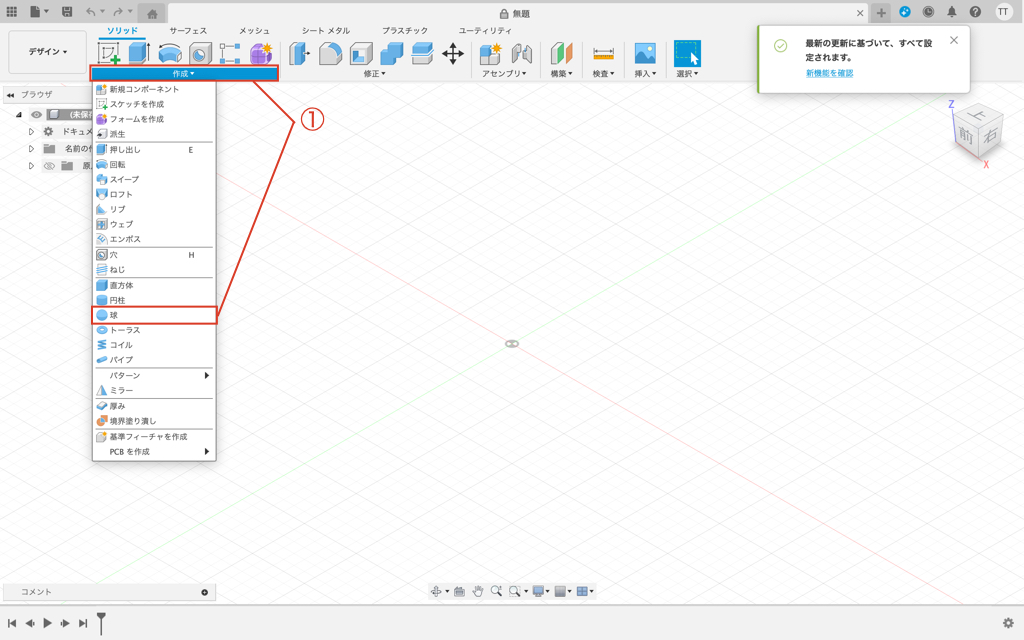Click the Joint icon above アセンブリ
This screenshot has width=1024, height=640.
click(x=521, y=54)
